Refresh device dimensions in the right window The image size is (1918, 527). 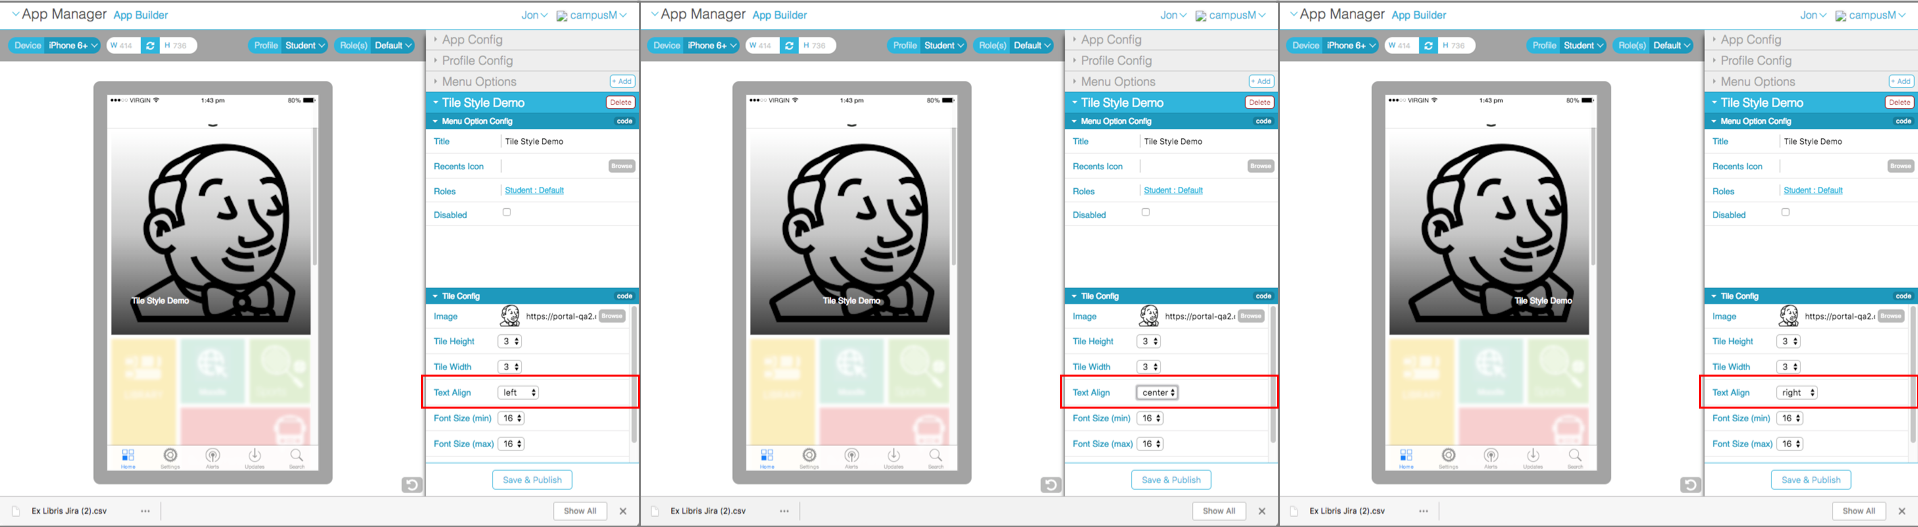(x=1428, y=45)
